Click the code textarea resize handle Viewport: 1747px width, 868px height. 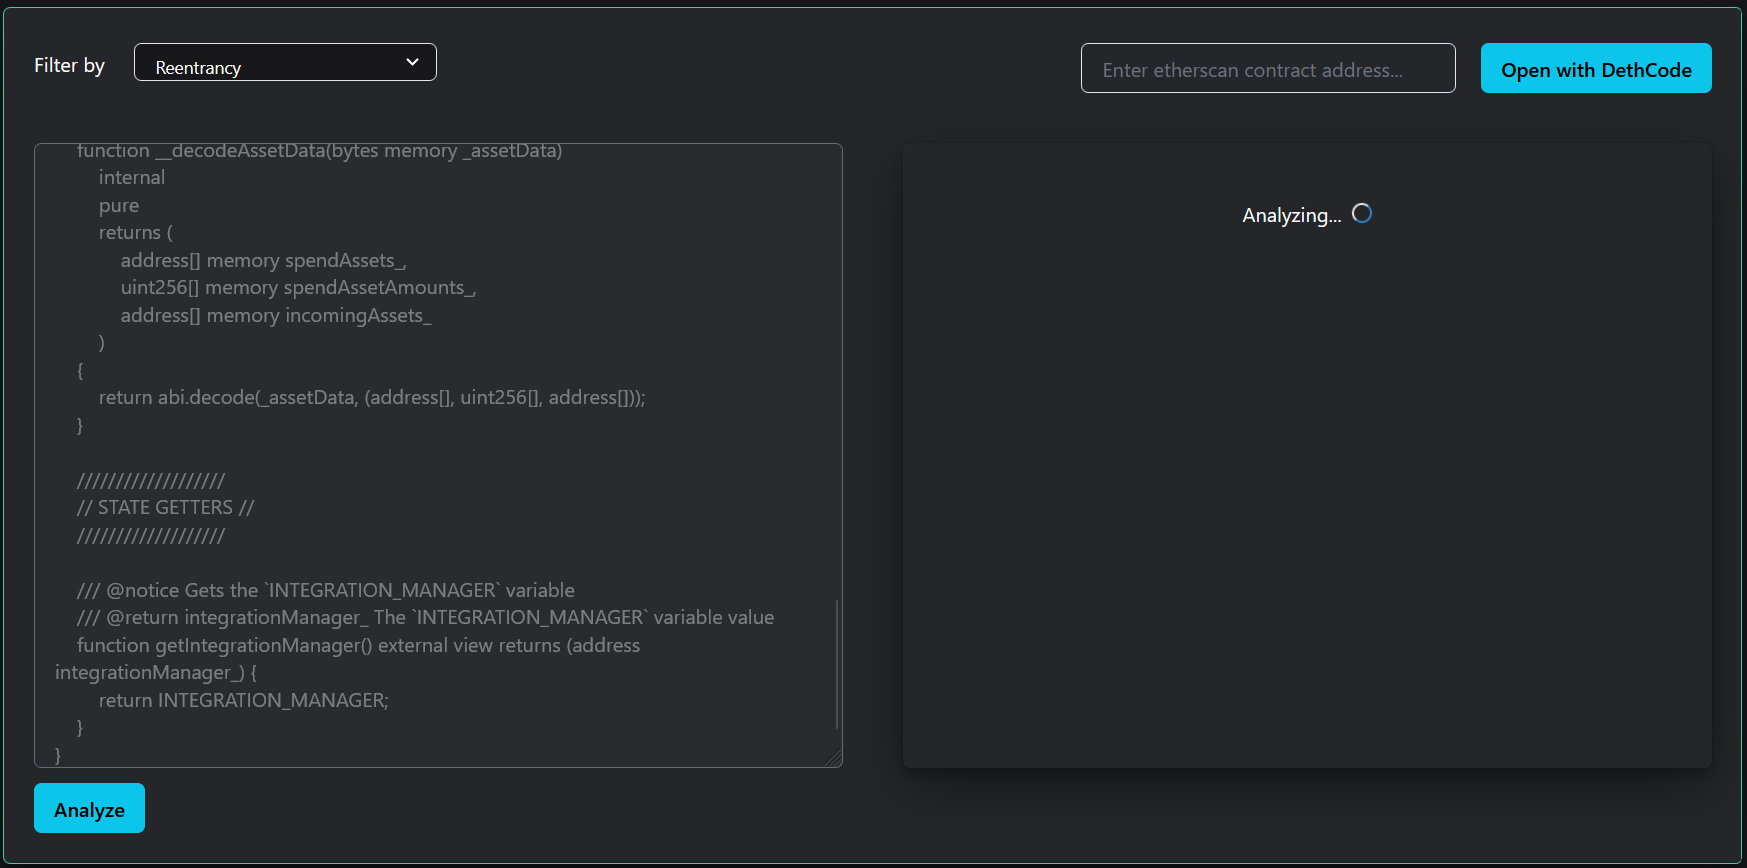[834, 759]
